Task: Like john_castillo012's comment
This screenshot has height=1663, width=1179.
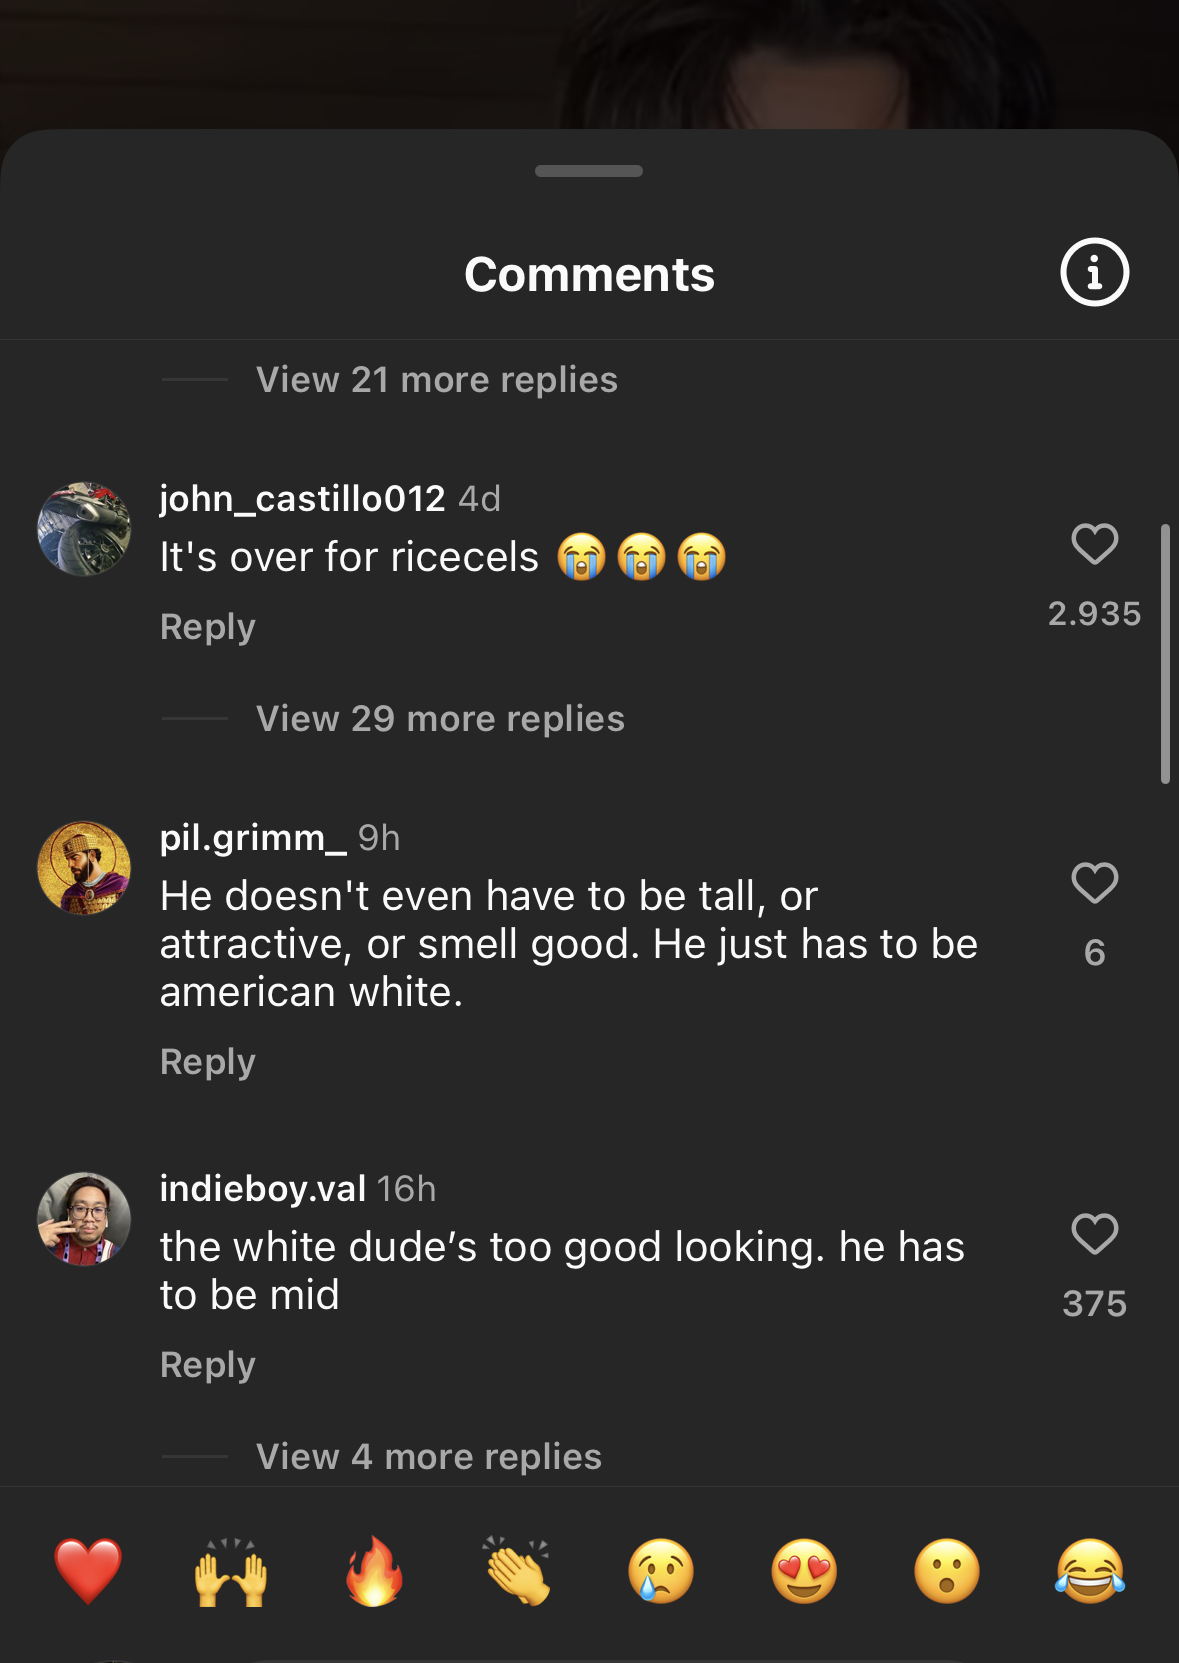Action: [1094, 545]
